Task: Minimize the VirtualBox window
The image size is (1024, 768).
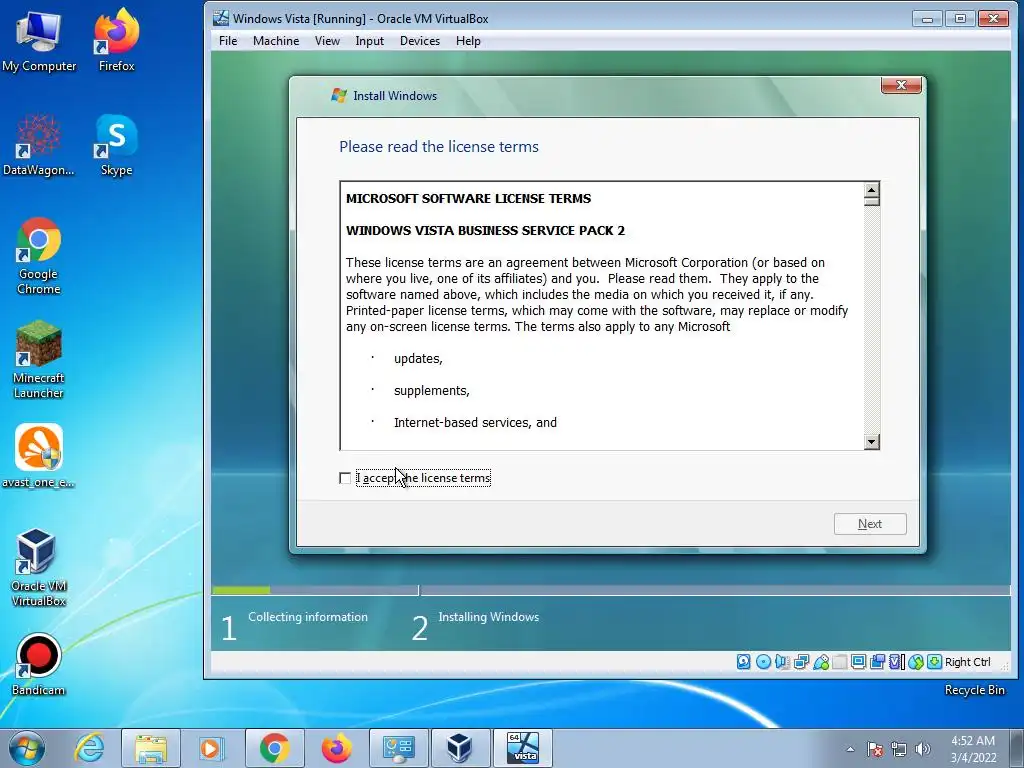Action: (x=927, y=18)
